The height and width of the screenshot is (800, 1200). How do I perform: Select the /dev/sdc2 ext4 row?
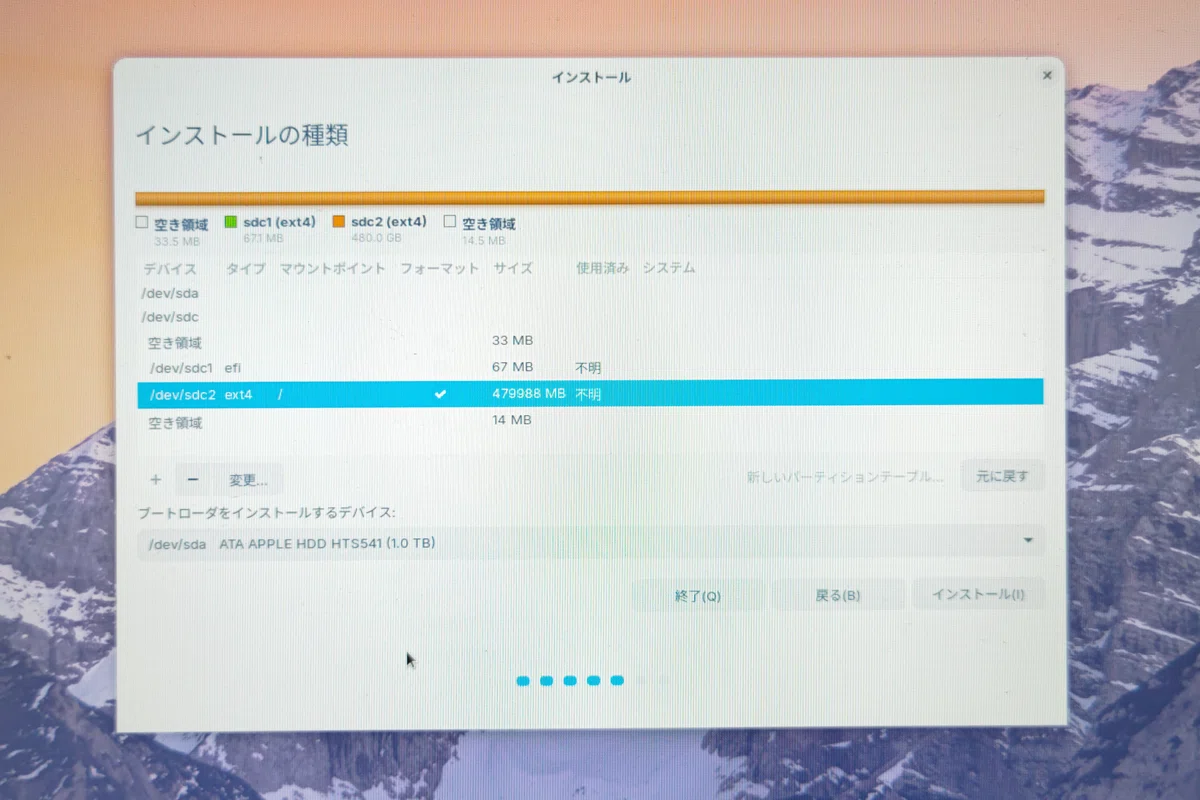click(x=590, y=393)
